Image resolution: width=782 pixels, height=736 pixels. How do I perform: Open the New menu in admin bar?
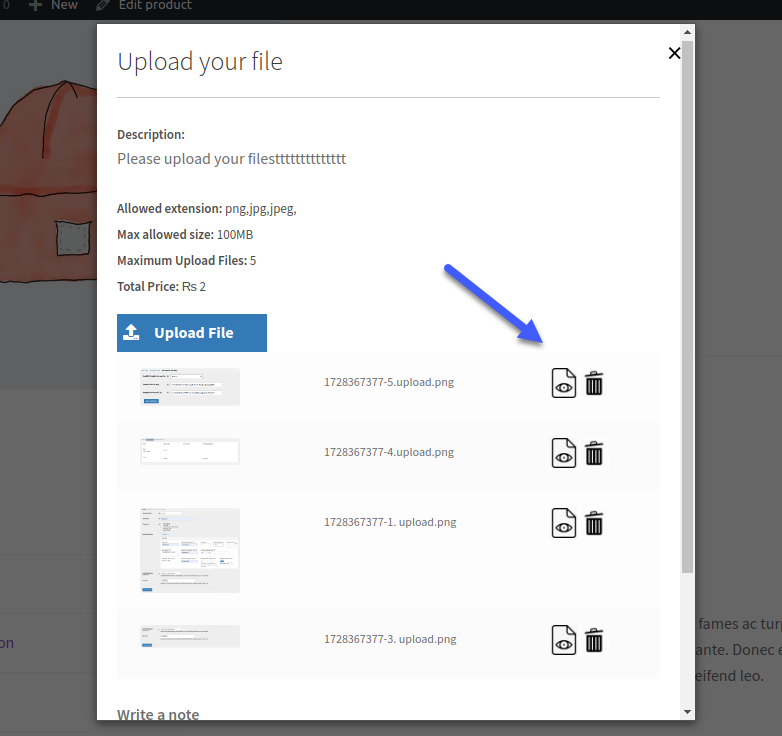coord(53,5)
